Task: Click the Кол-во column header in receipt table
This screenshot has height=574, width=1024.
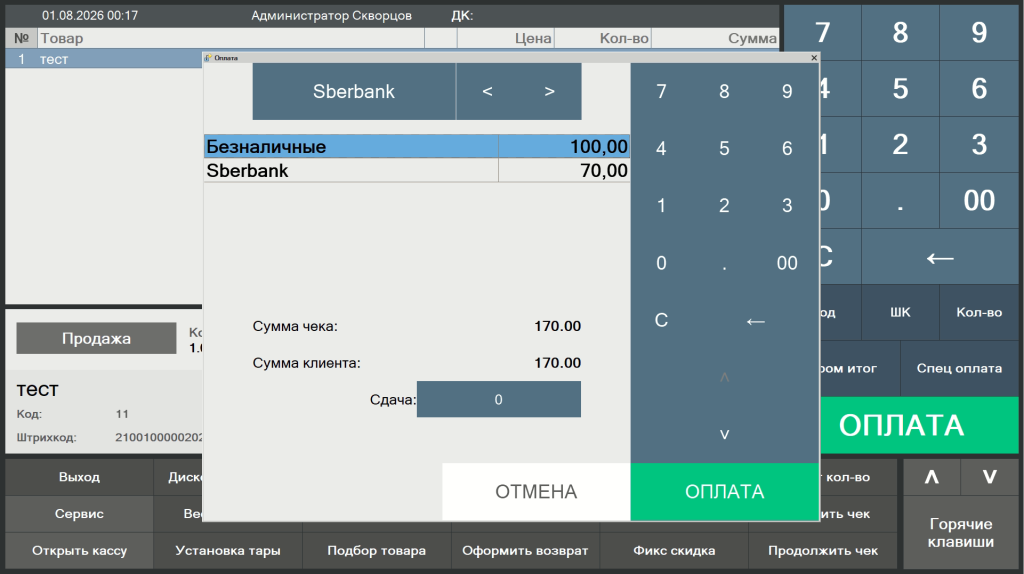Action: pyautogui.click(x=603, y=38)
